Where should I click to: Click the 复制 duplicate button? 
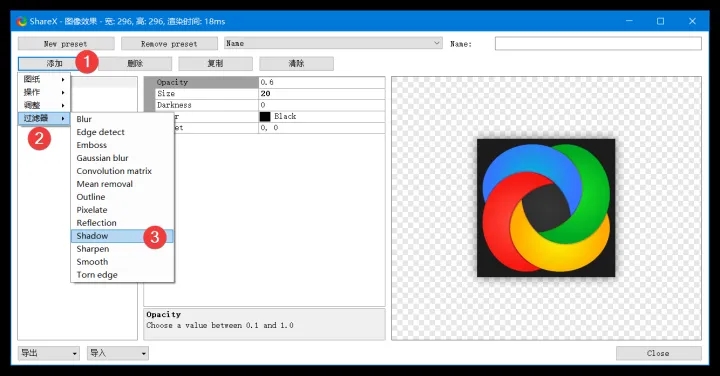(x=215, y=63)
